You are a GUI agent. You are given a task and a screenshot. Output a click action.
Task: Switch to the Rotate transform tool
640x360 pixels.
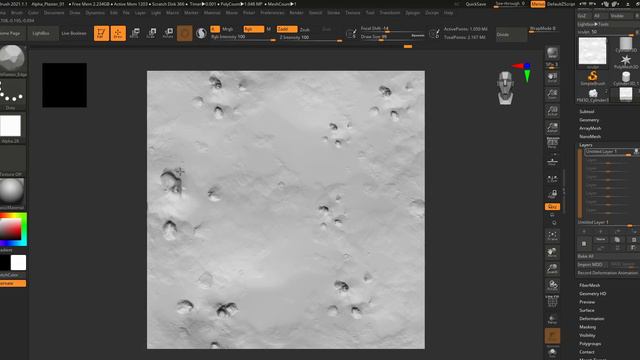[168, 33]
